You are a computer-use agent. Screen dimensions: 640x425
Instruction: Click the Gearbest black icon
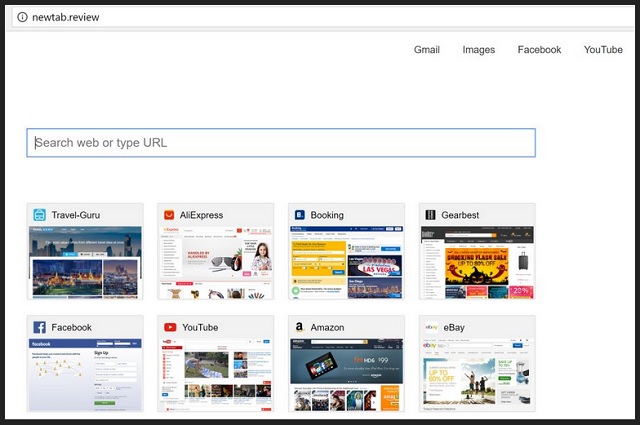coord(430,215)
